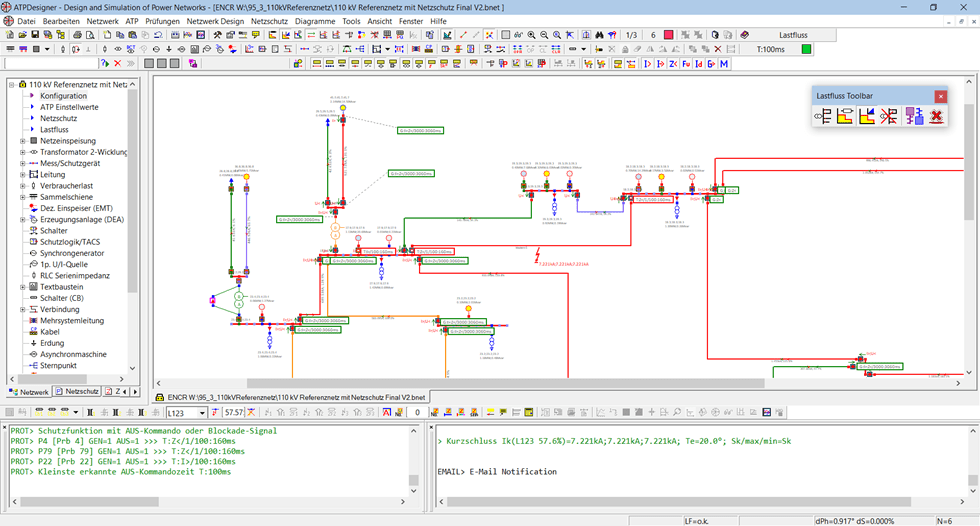Toggle the green indicator next to T:100ms
Viewport: 980px width, 526px height.
click(x=806, y=49)
